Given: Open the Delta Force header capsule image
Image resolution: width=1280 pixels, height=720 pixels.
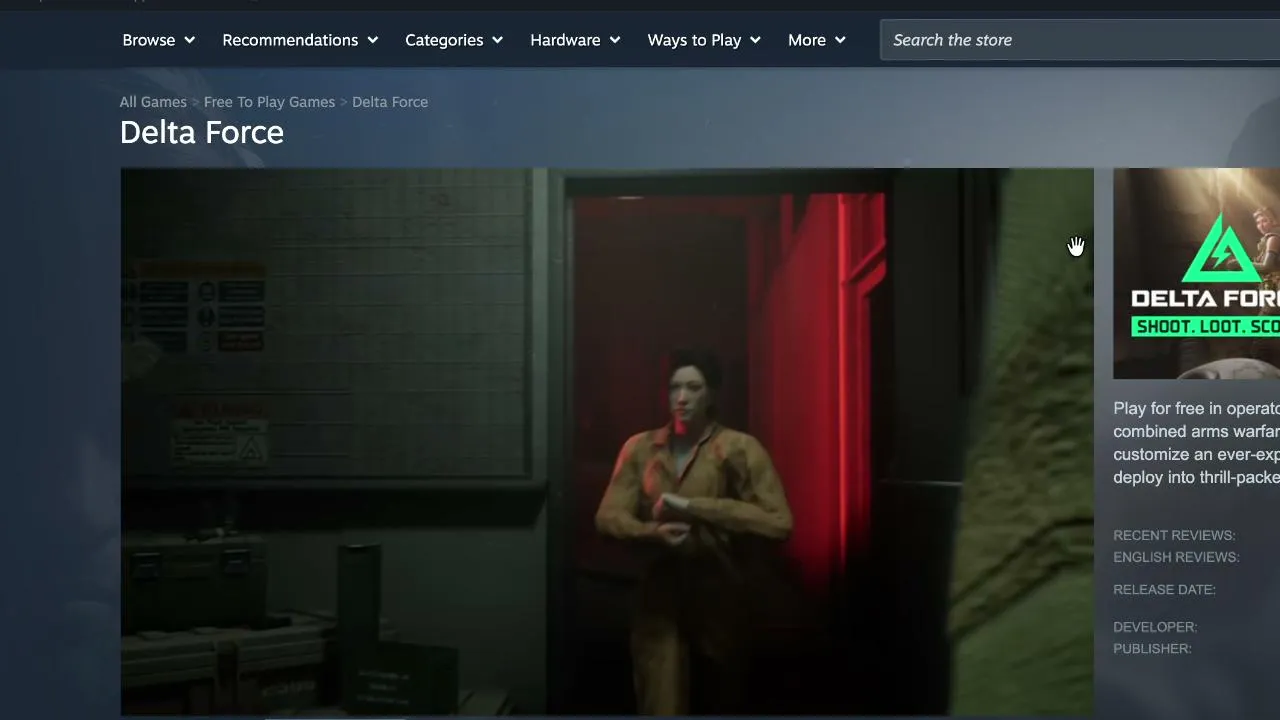Looking at the screenshot, I should click(1196, 274).
